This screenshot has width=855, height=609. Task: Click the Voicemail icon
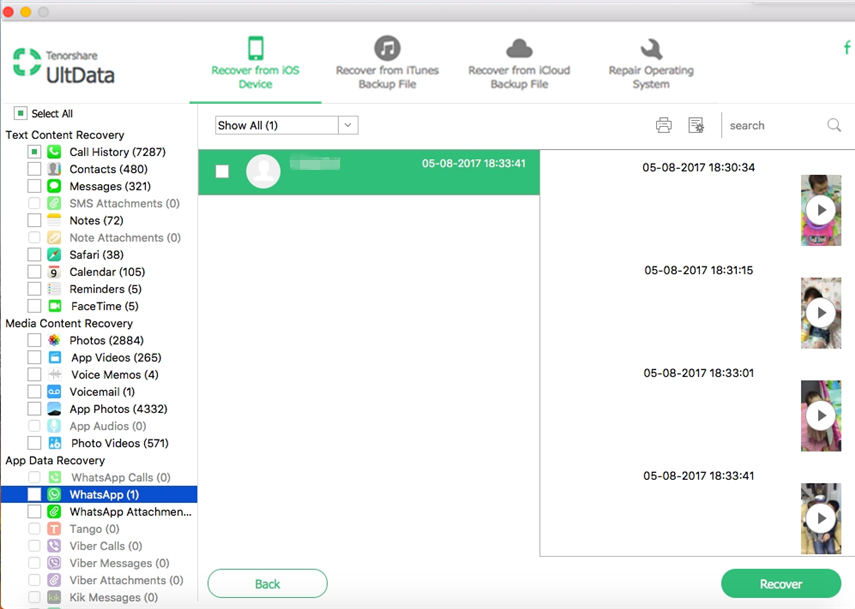[54, 391]
